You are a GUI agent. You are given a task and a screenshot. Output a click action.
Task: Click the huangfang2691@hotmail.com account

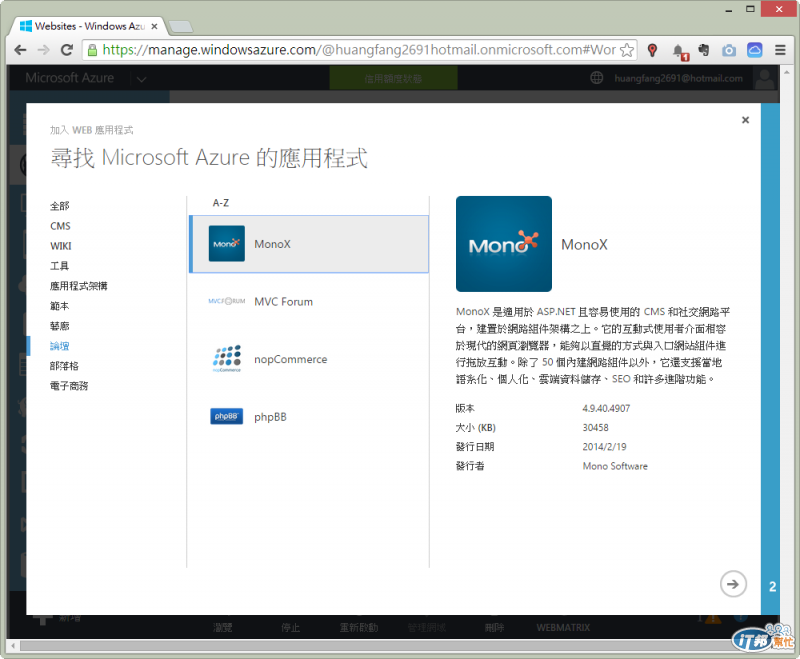pos(678,79)
